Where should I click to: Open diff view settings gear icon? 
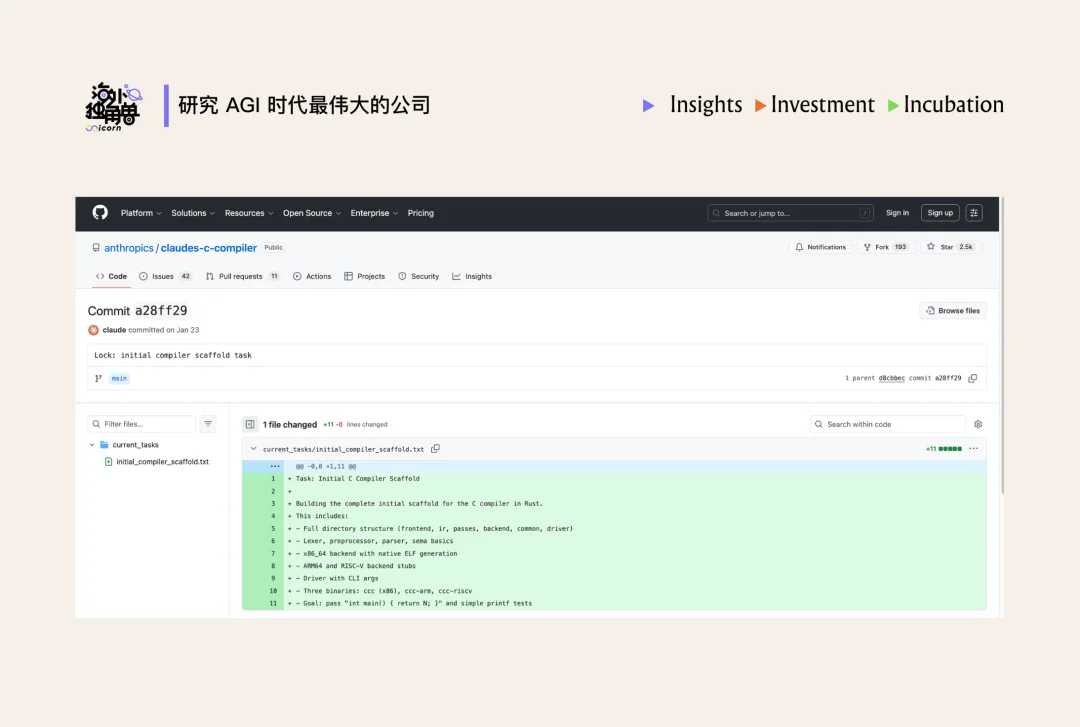pyautogui.click(x=978, y=424)
